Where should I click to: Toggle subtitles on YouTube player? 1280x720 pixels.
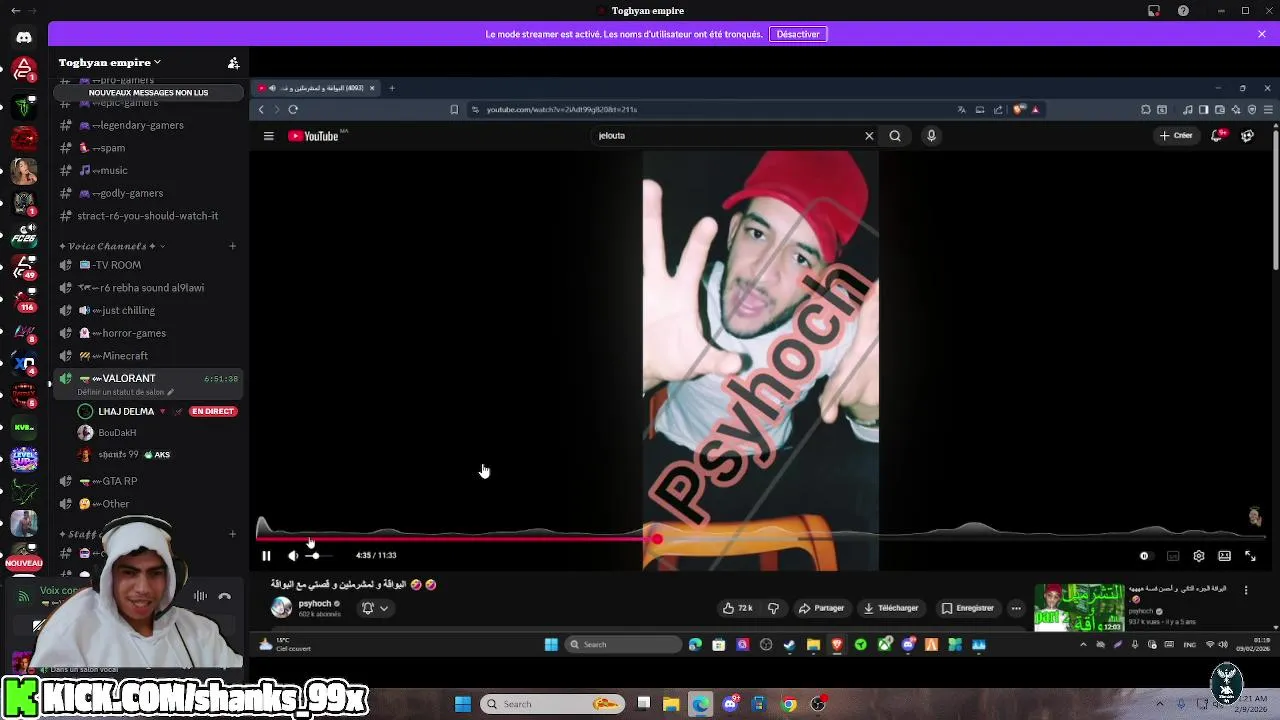pyautogui.click(x=1173, y=556)
